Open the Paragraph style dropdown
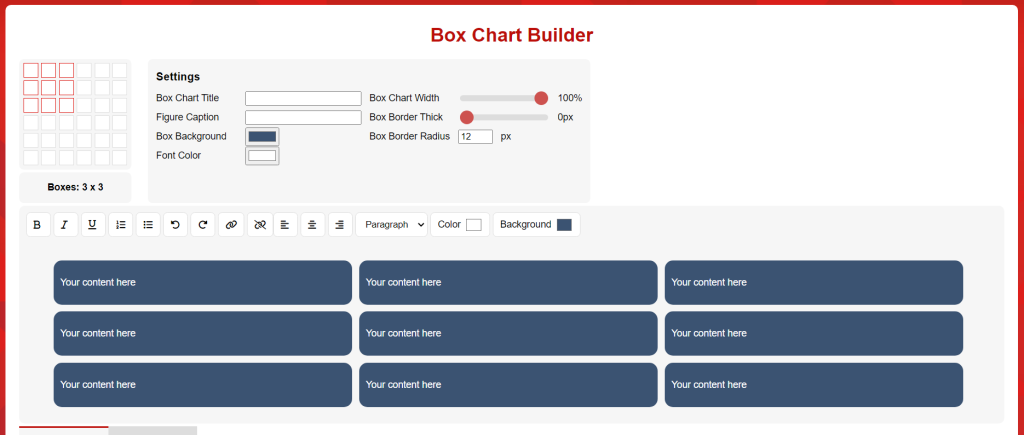The image size is (1024, 435). point(392,225)
